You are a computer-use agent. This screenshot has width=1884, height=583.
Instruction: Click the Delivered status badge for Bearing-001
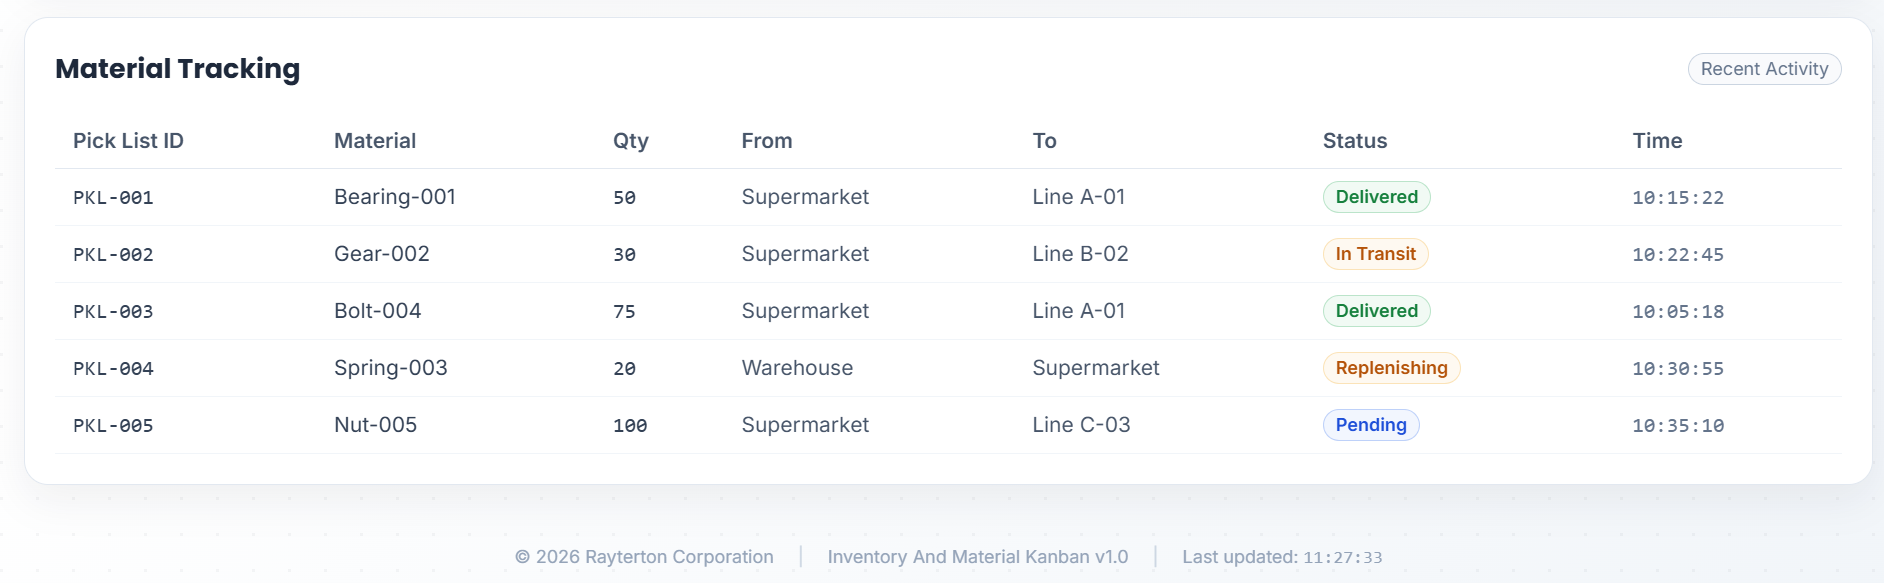tap(1376, 197)
